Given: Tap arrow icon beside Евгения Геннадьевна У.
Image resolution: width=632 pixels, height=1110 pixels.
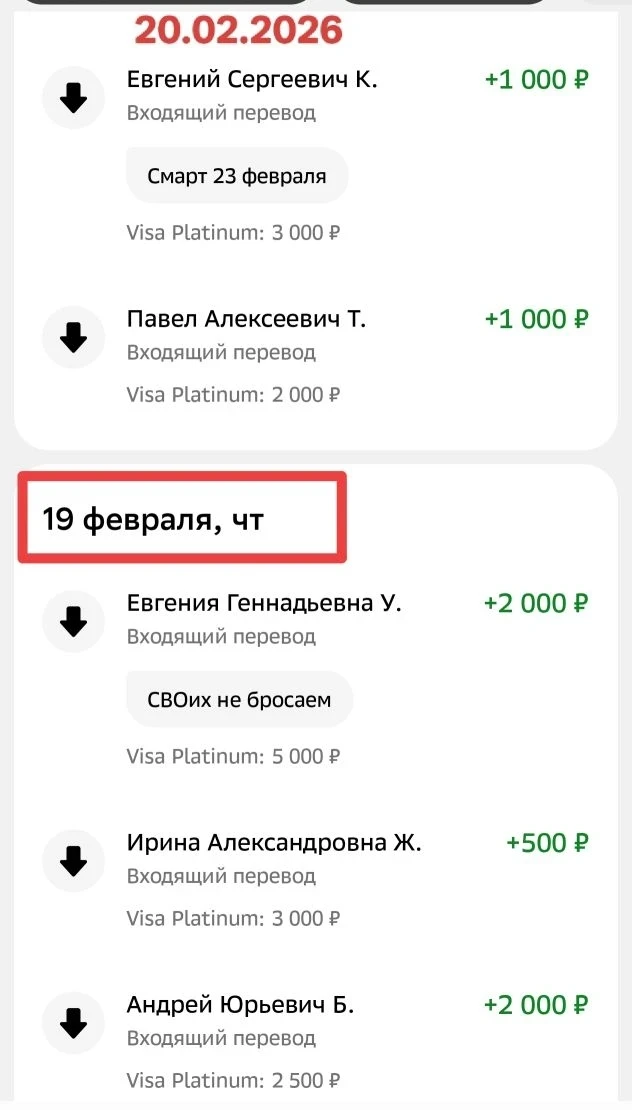Looking at the screenshot, I should pos(73,621).
